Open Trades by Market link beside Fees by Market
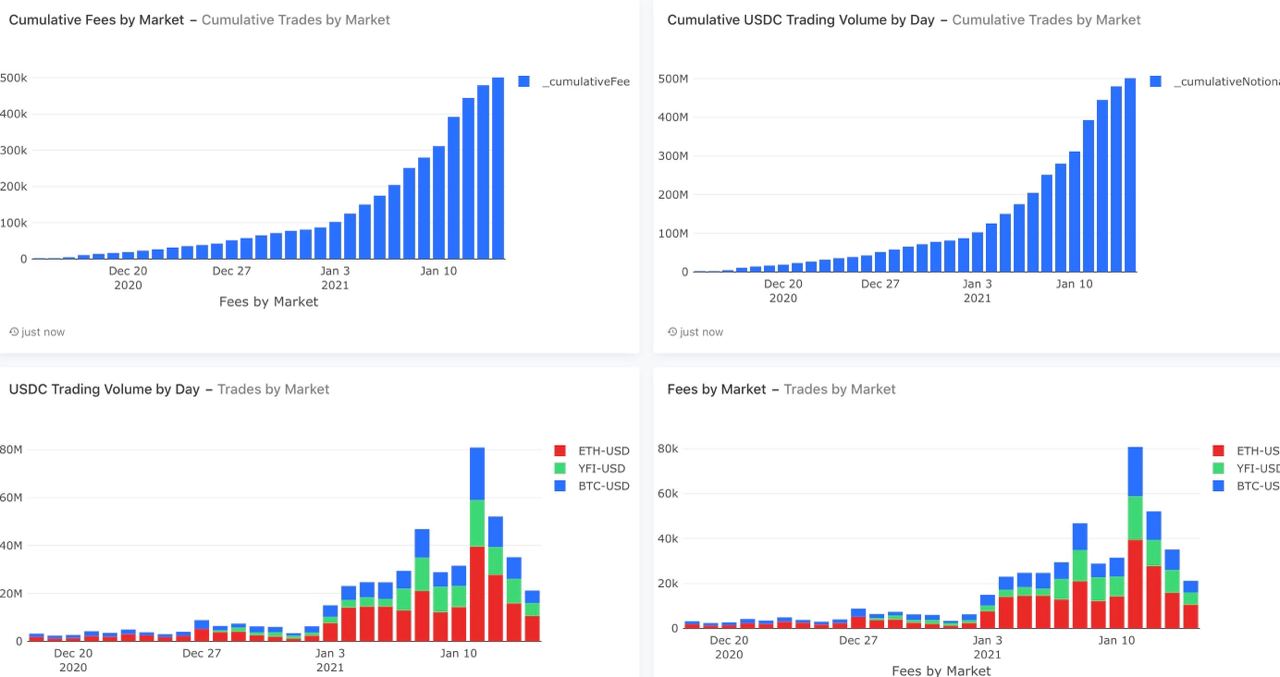The image size is (1280, 677). [840, 389]
